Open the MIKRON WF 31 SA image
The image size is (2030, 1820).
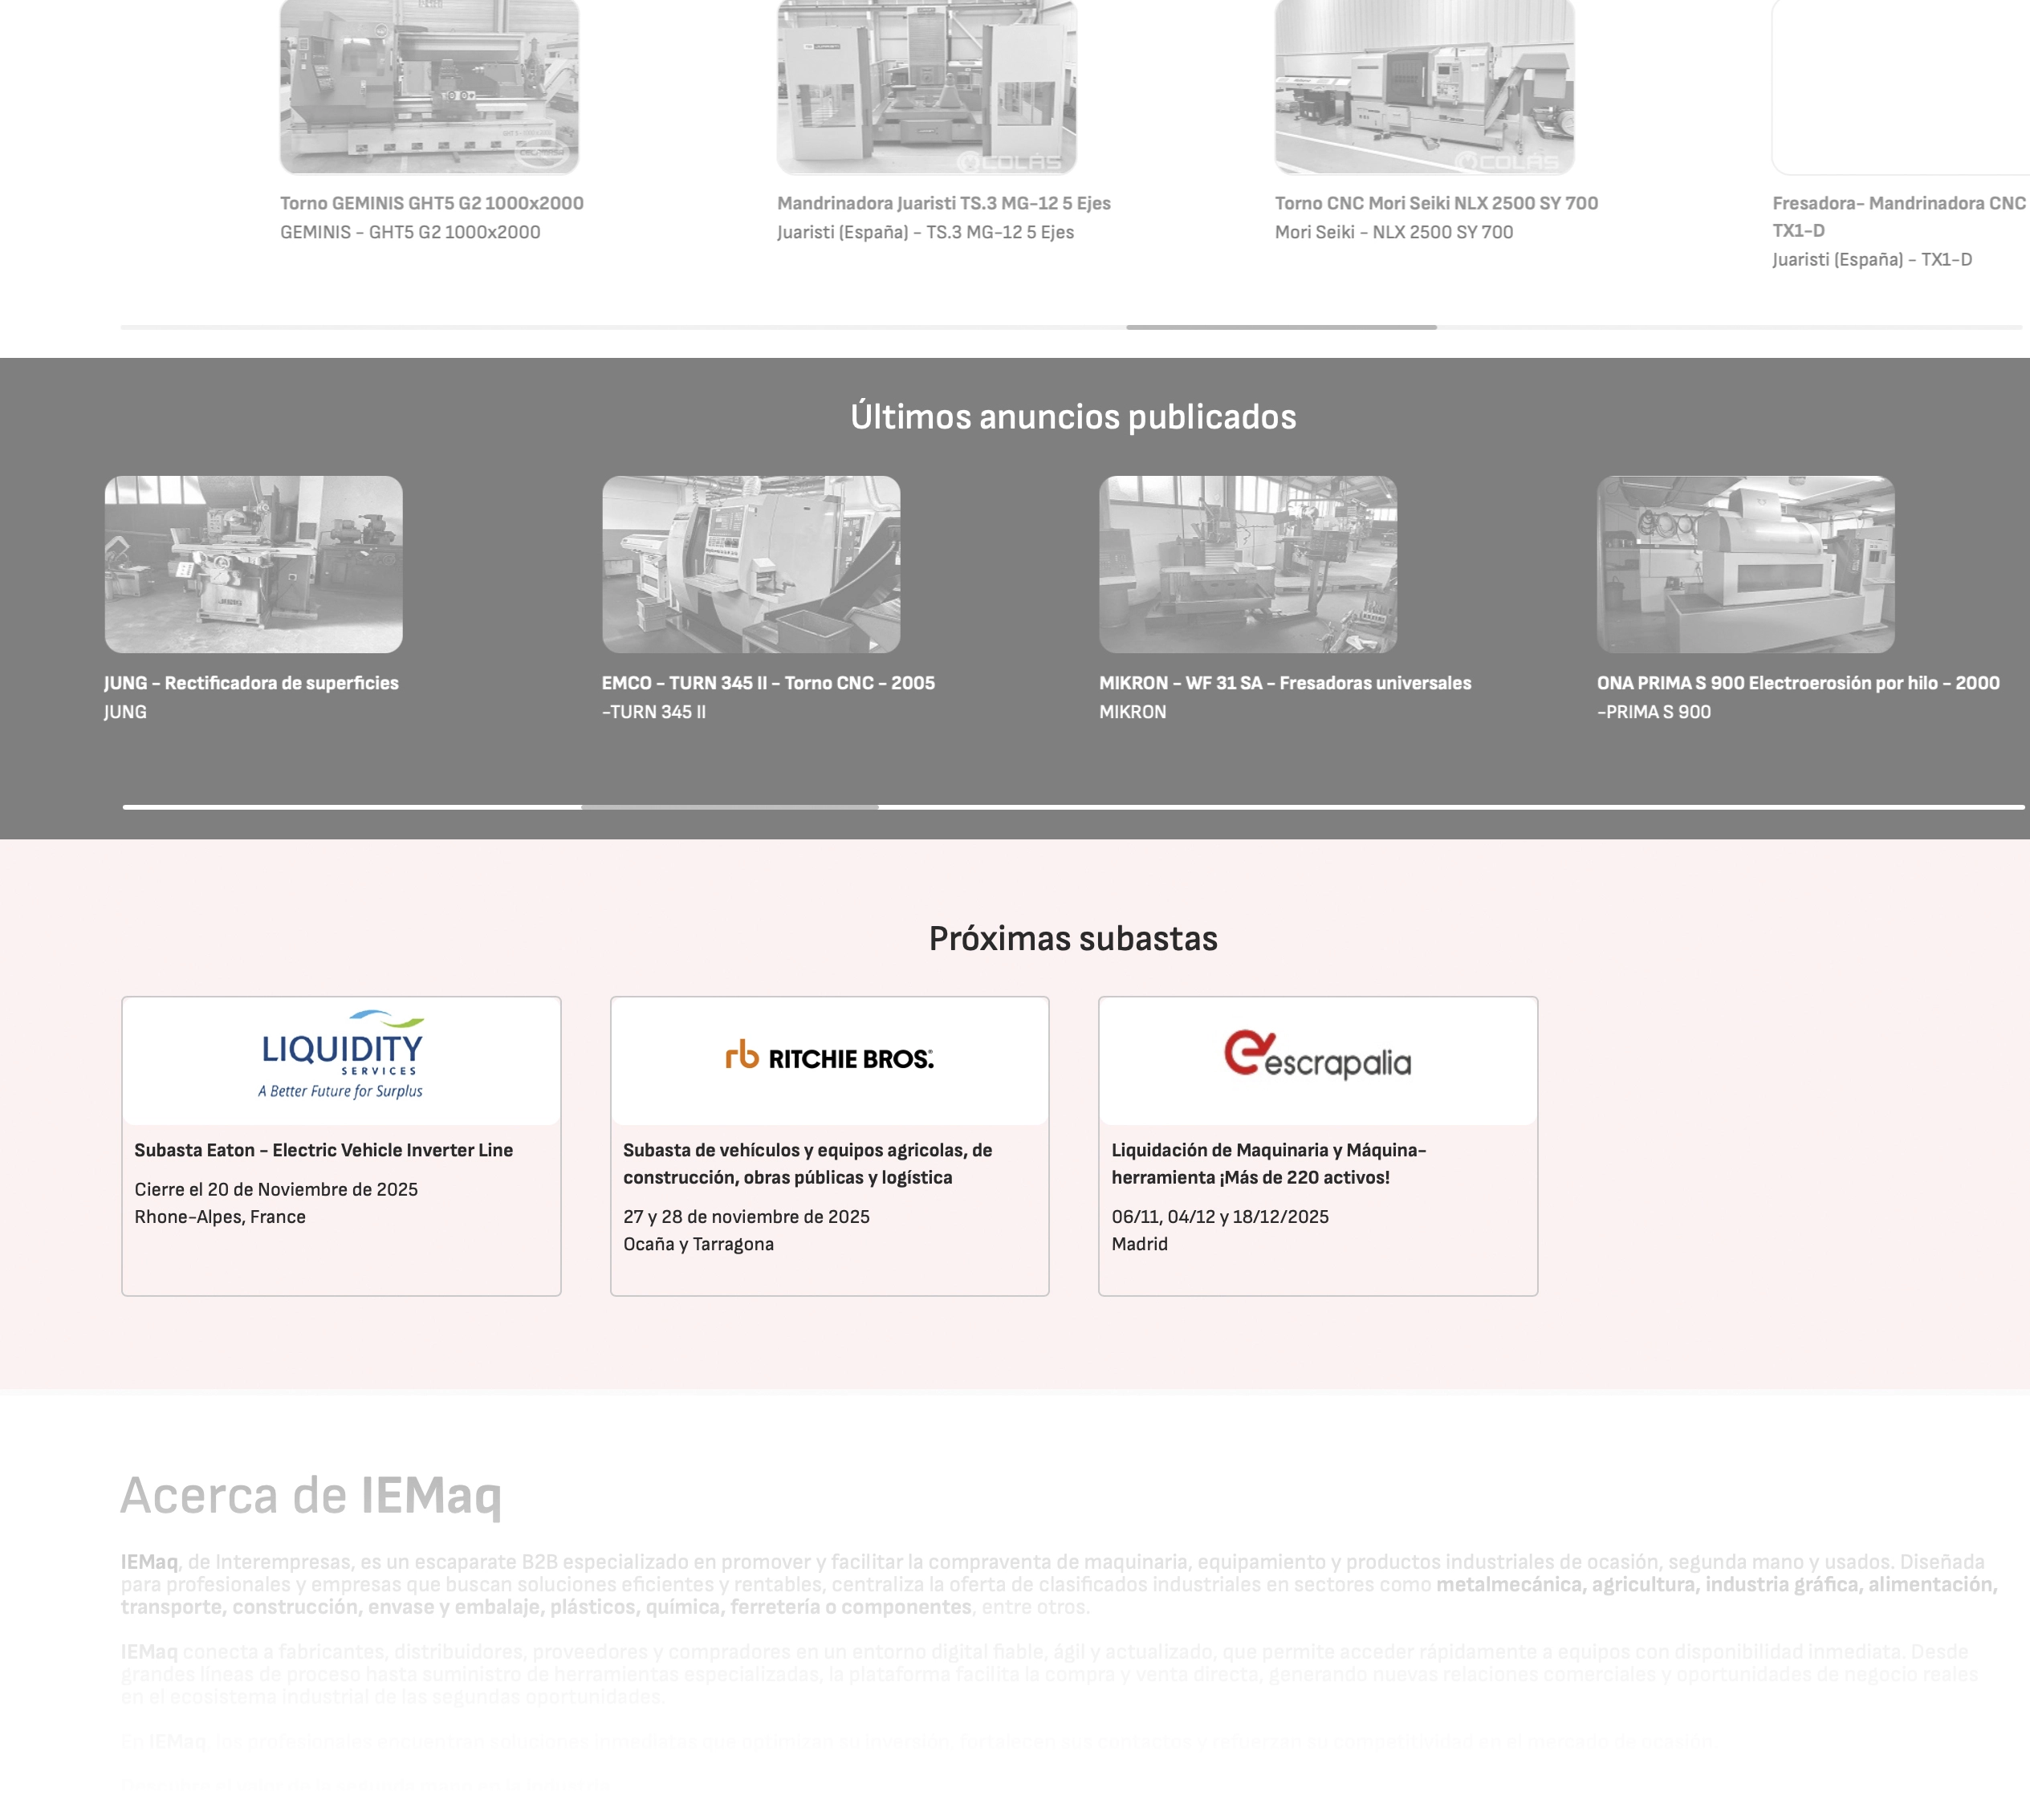pos(1248,564)
